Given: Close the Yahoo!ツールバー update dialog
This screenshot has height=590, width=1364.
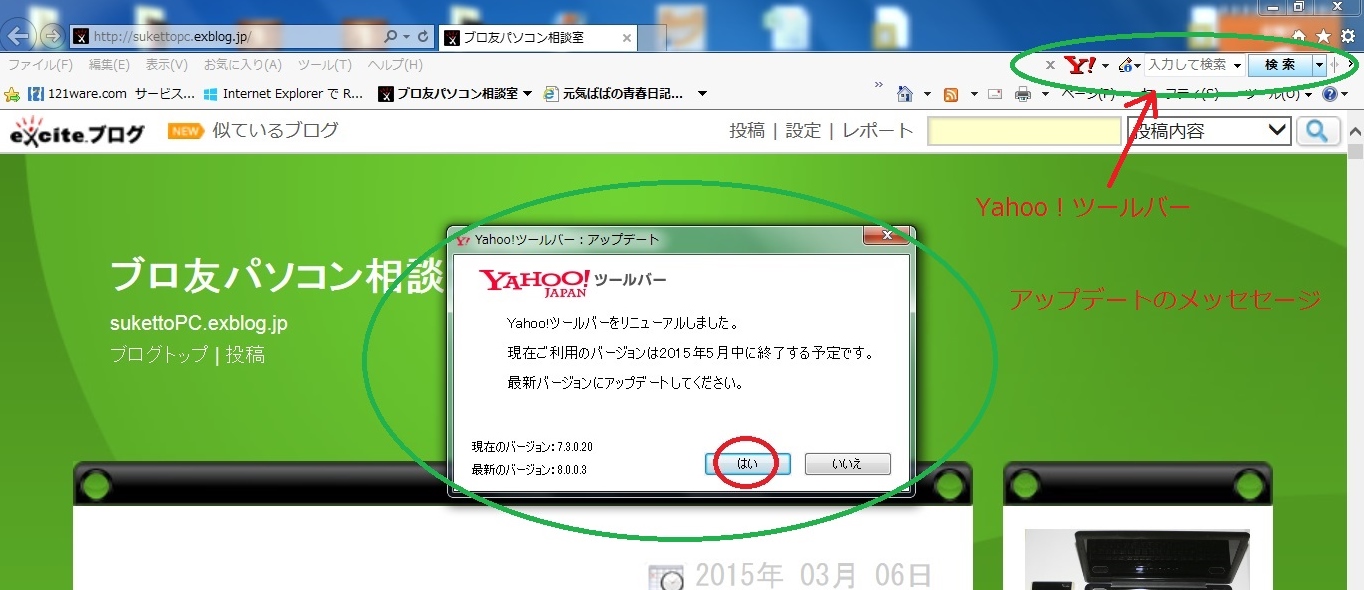Looking at the screenshot, I should point(887,238).
